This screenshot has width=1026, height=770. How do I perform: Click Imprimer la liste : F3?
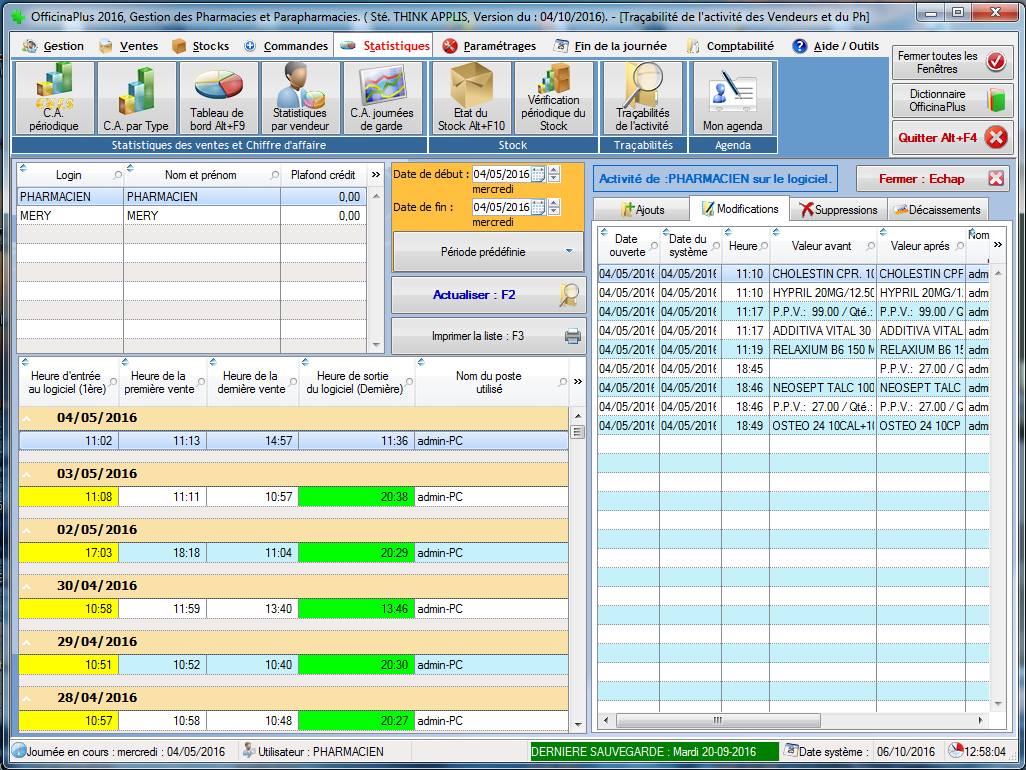(x=488, y=336)
